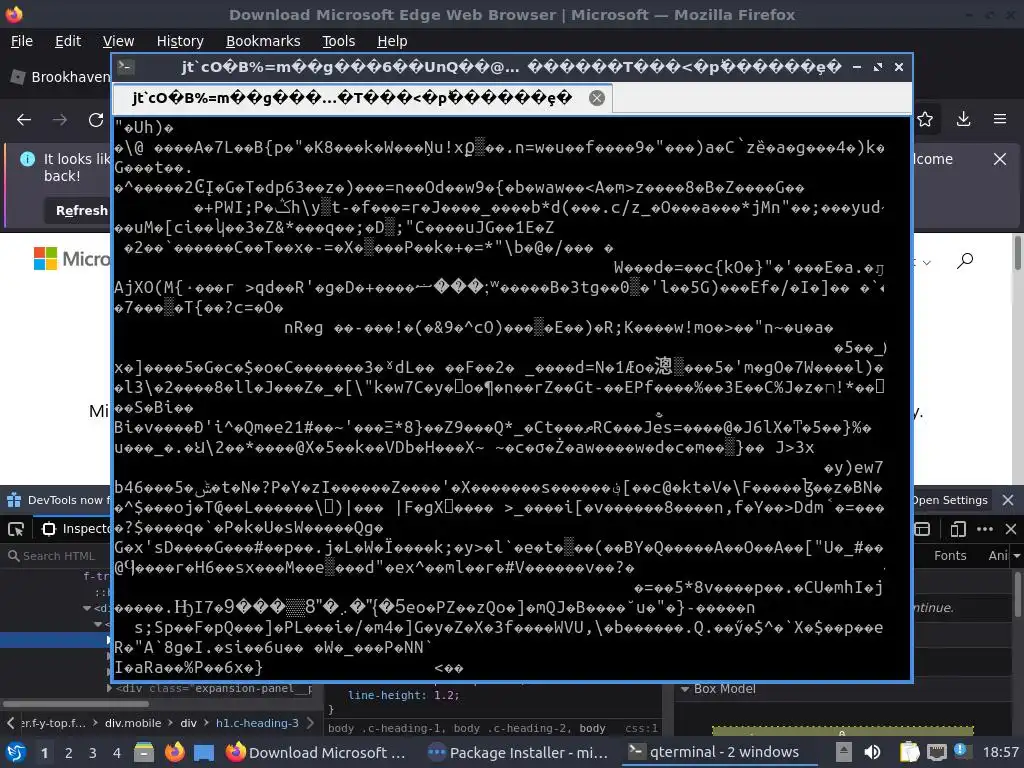Open the file manager from the panel
Image resolution: width=1024 pixels, height=768 pixels.
[144, 752]
